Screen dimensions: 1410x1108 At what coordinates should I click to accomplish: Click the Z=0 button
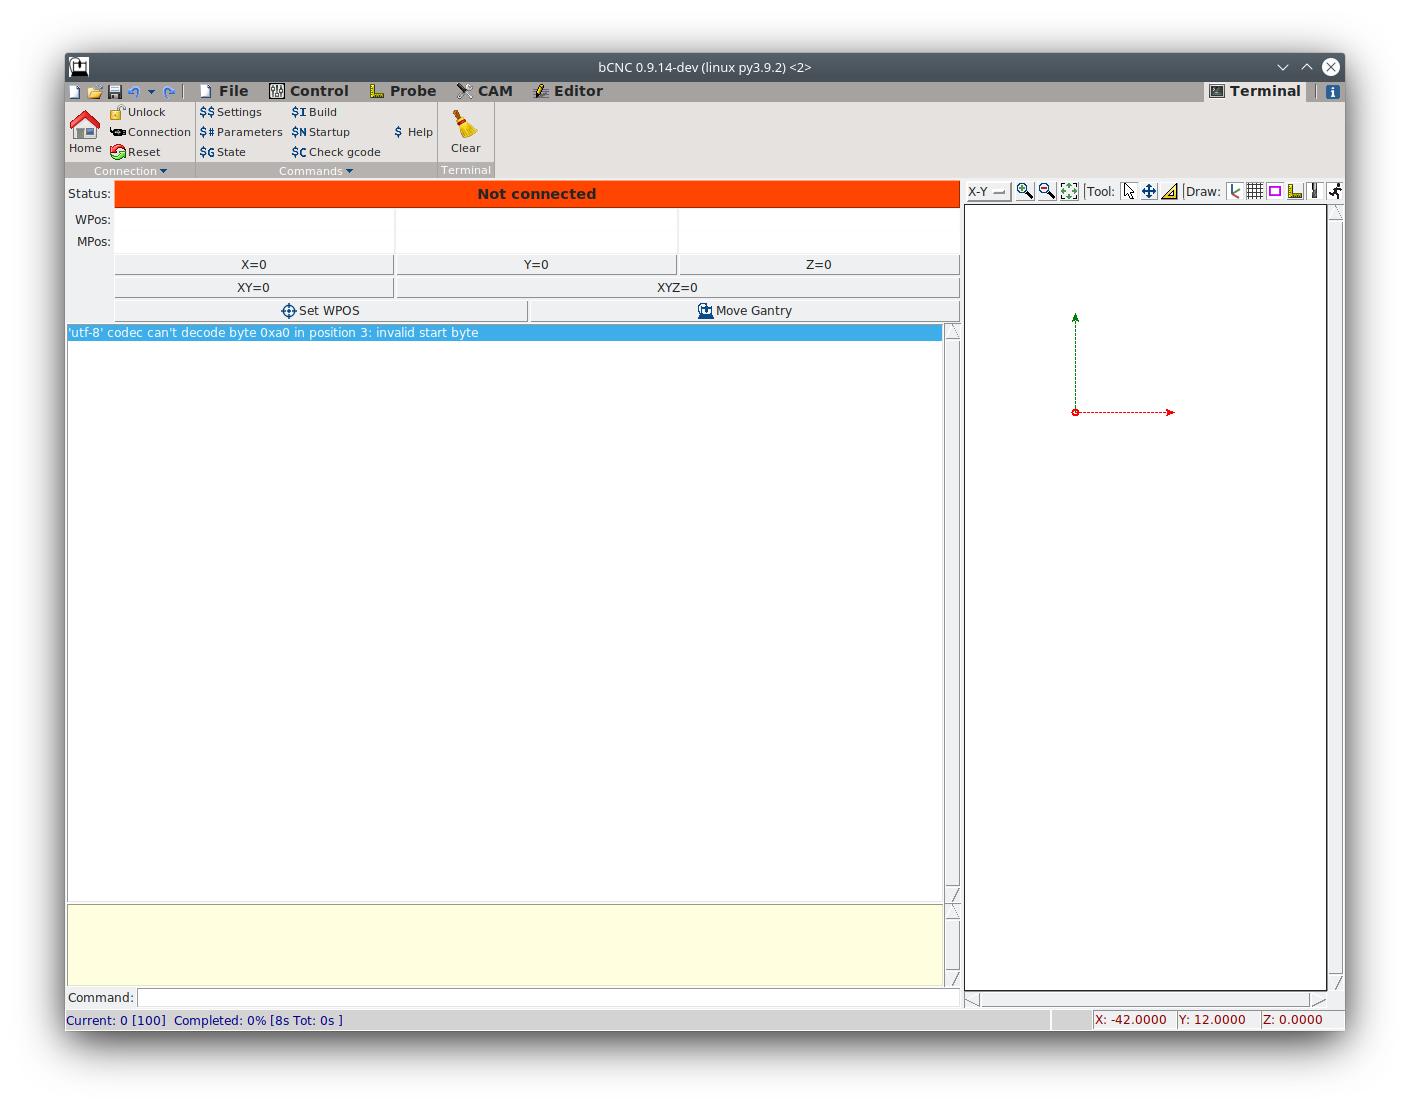click(819, 265)
